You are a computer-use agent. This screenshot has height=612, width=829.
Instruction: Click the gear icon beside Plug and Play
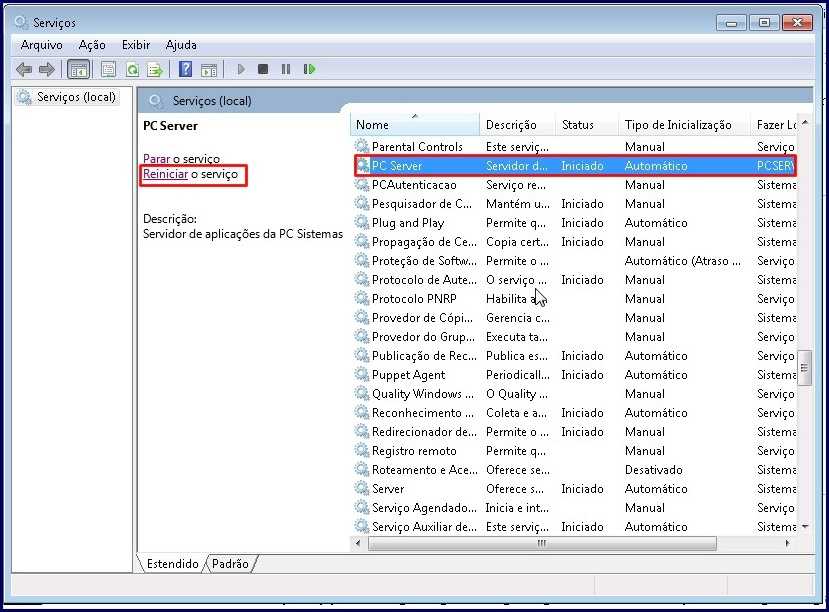click(x=362, y=222)
